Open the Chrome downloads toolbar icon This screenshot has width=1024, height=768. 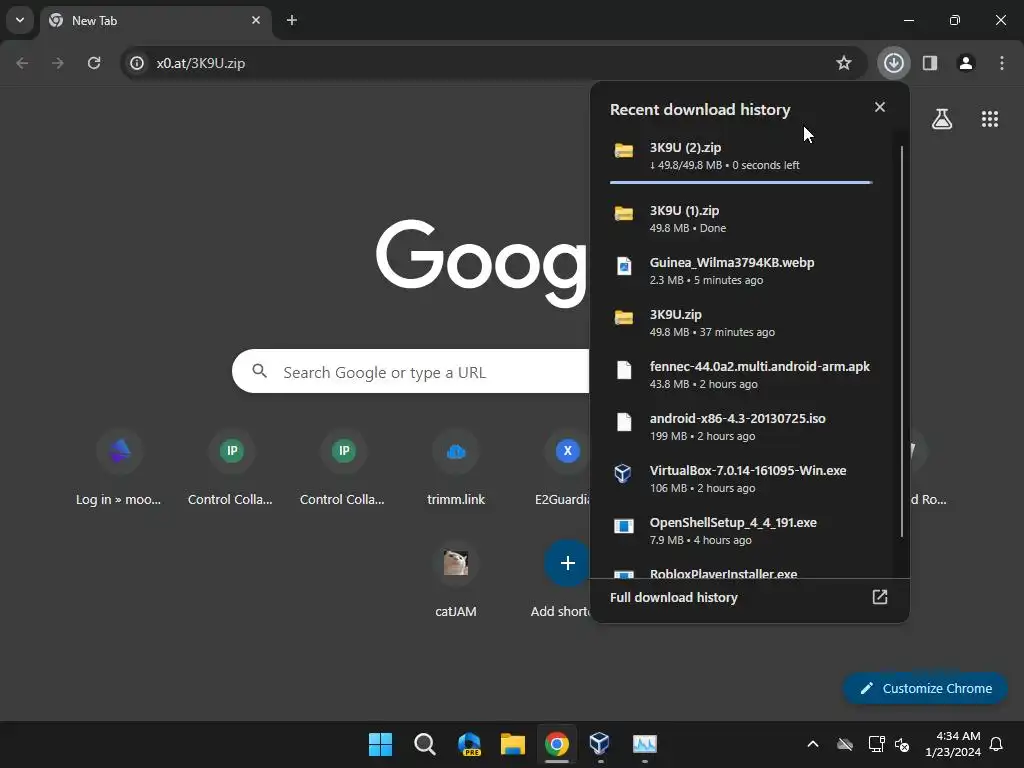click(x=893, y=63)
